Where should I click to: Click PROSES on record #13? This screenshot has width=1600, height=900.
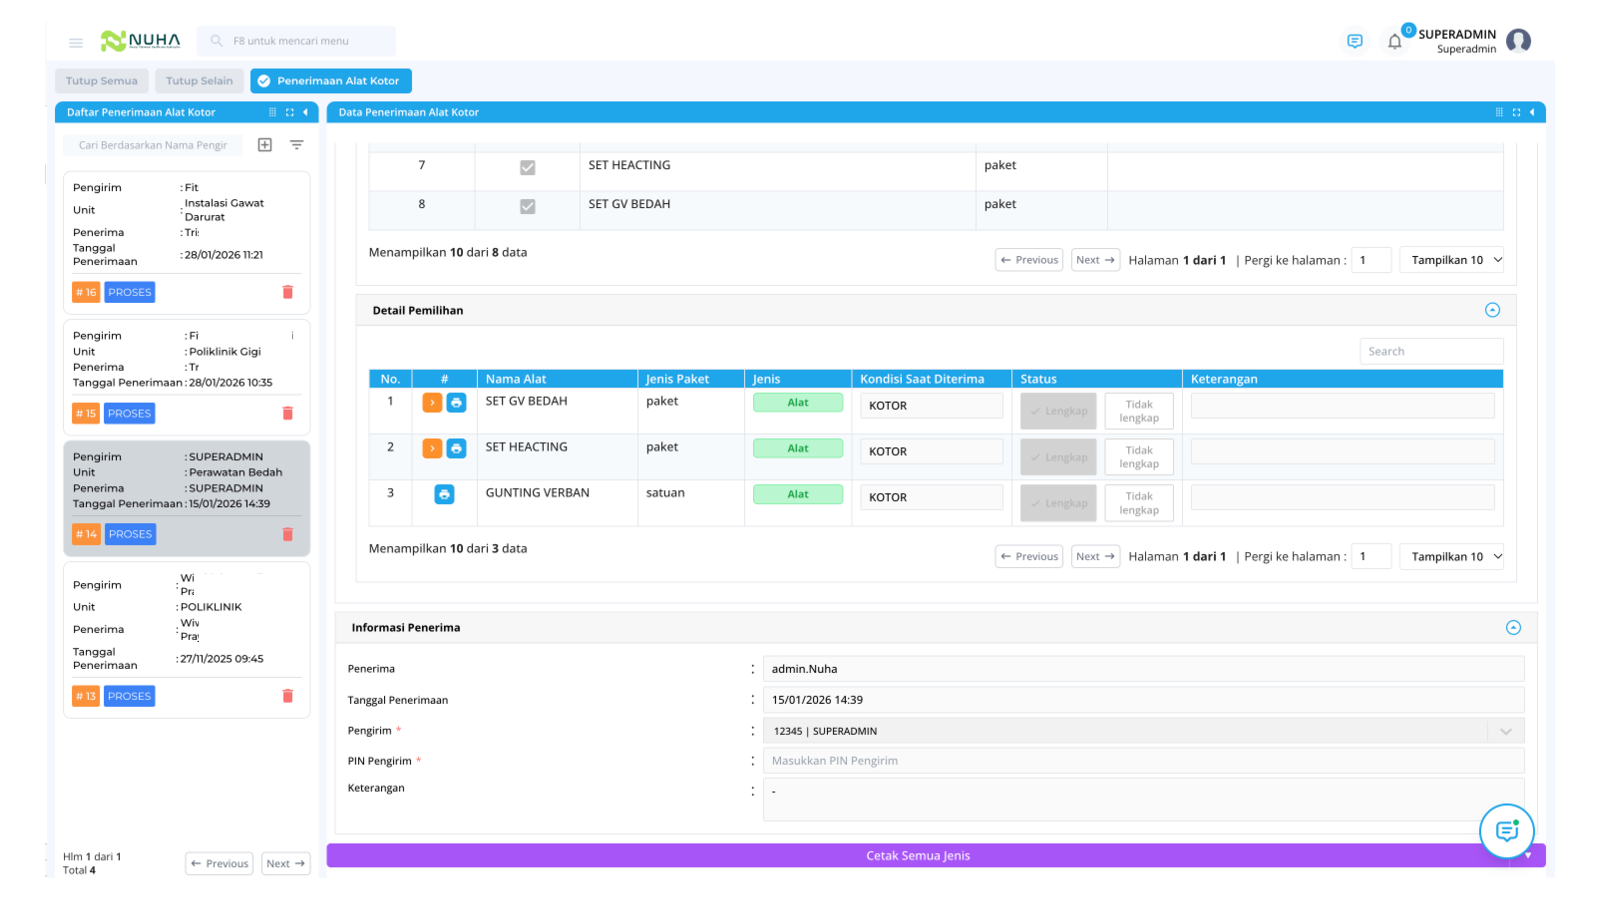click(x=130, y=696)
